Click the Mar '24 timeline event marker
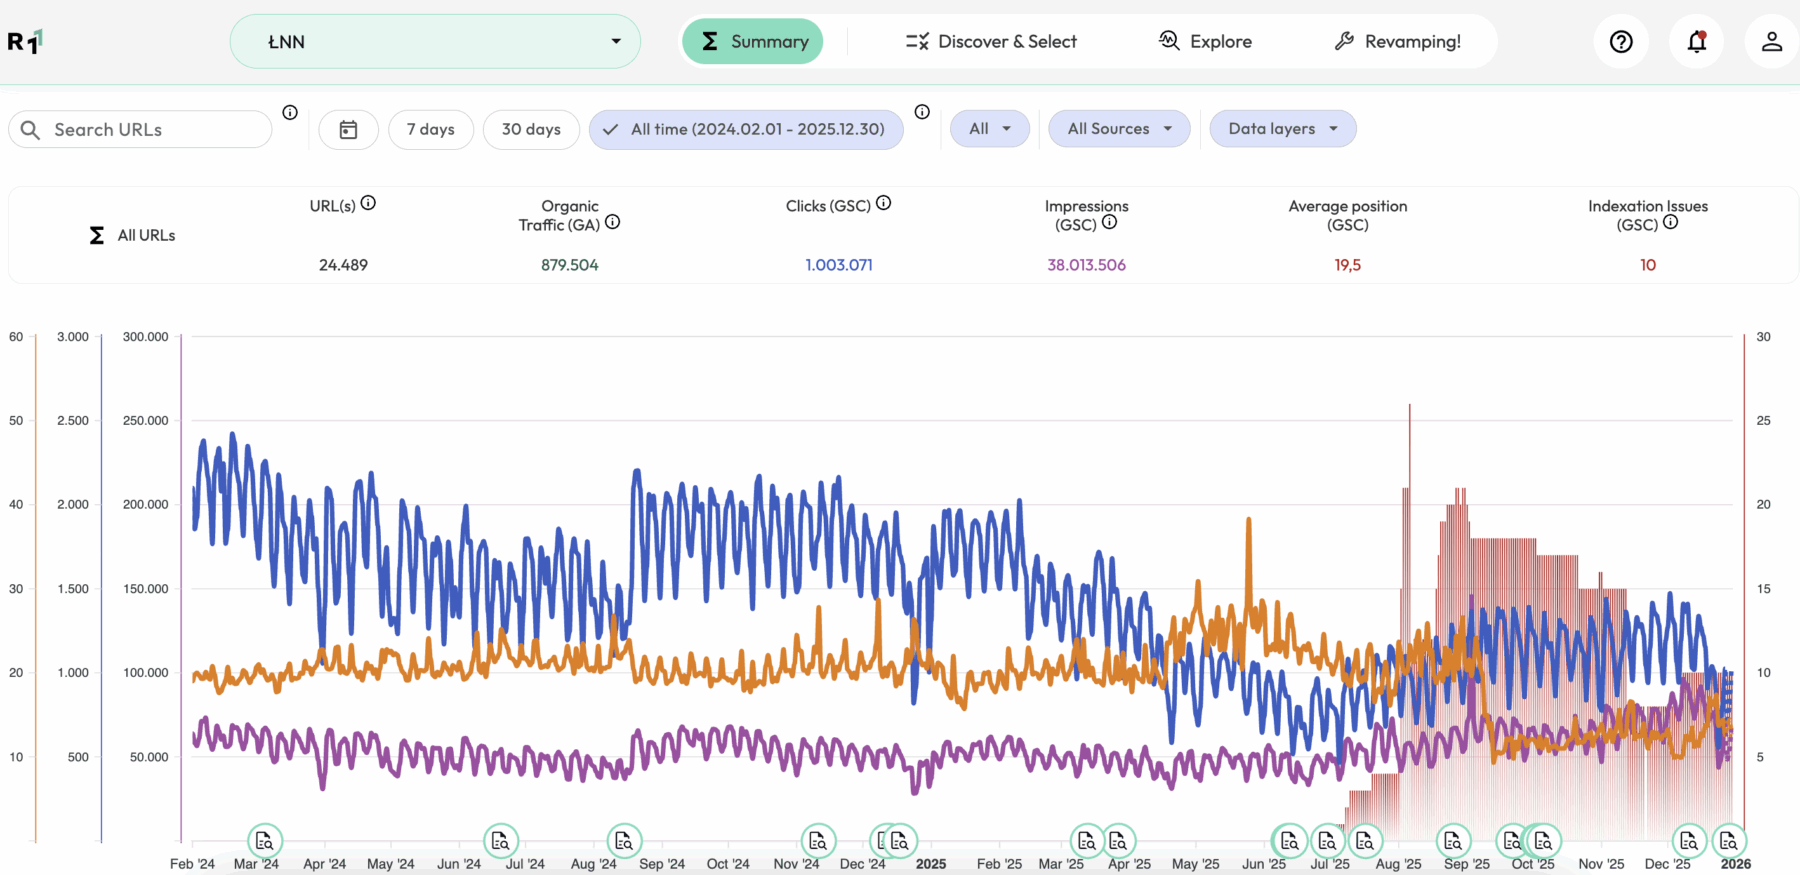This screenshot has height=875, width=1800. pos(265,841)
